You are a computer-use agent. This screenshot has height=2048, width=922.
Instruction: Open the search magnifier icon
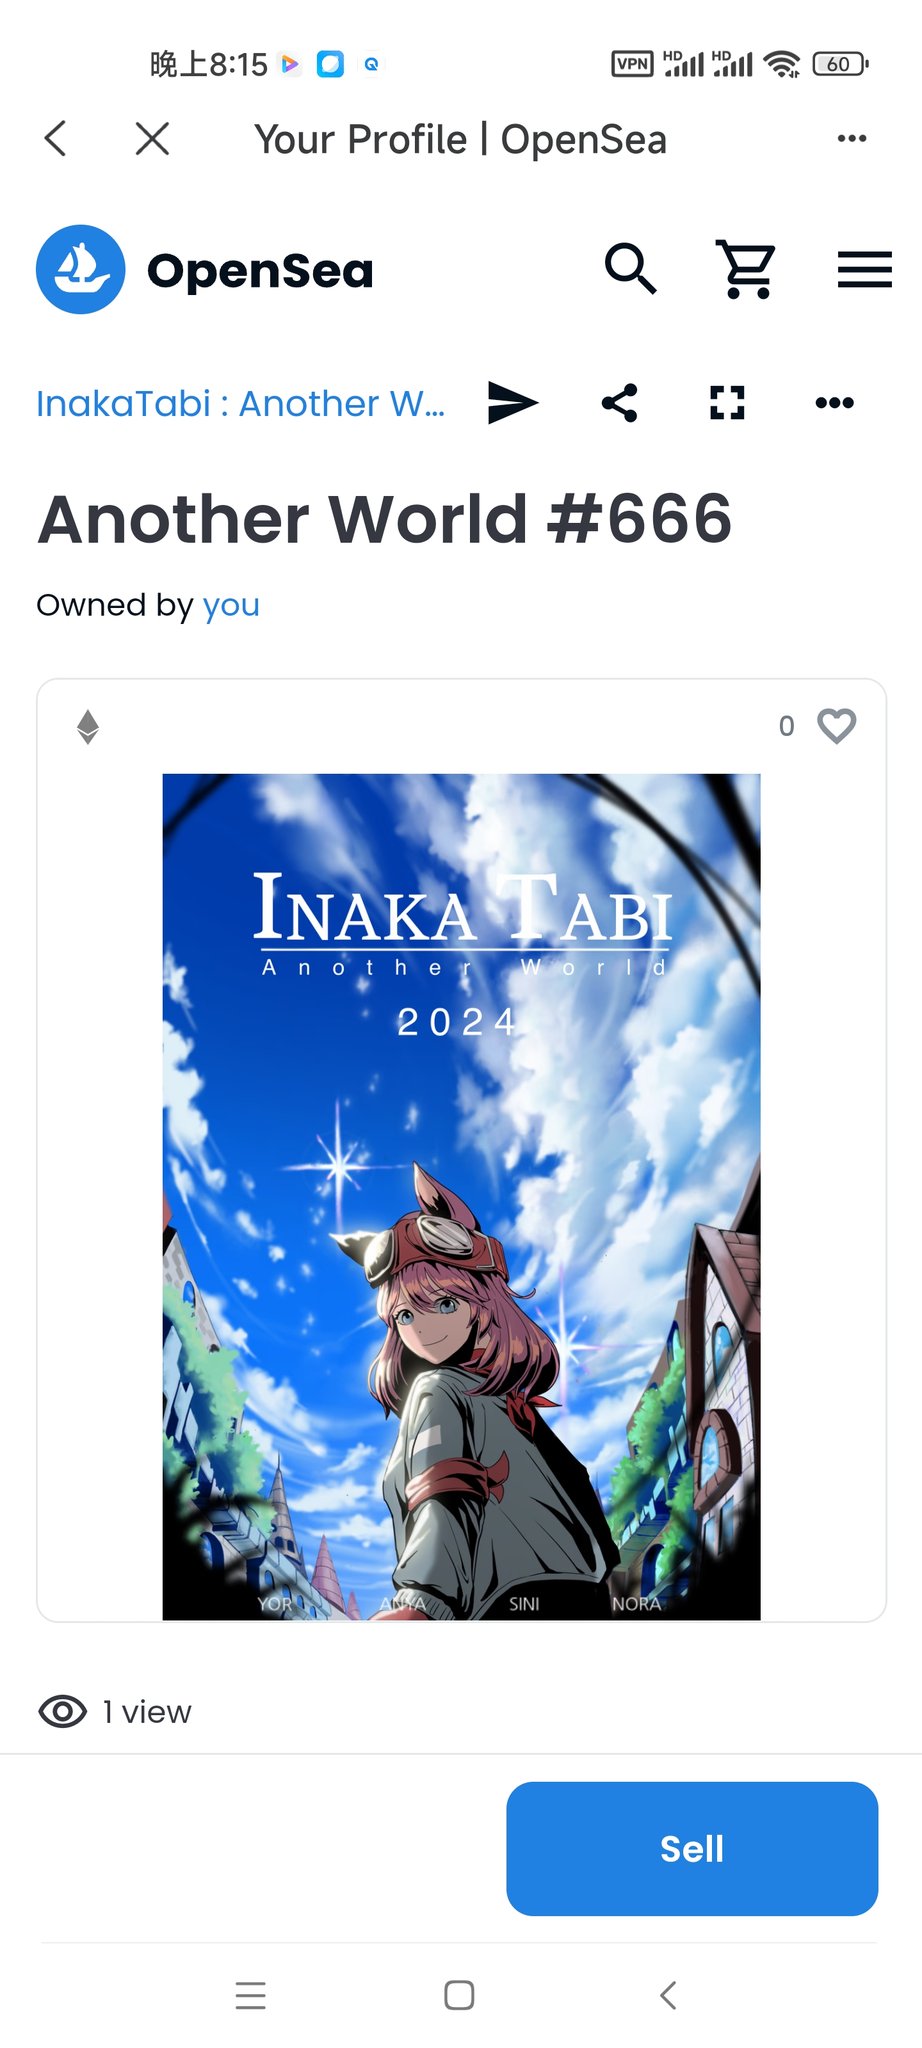click(x=630, y=268)
